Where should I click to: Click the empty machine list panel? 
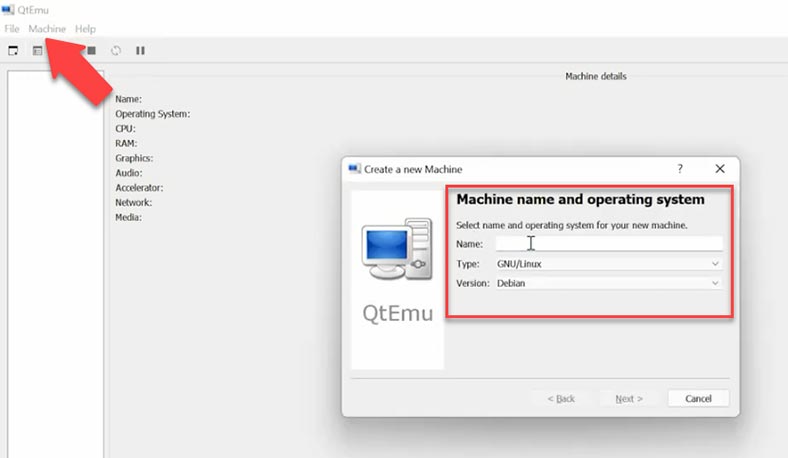tap(55, 264)
